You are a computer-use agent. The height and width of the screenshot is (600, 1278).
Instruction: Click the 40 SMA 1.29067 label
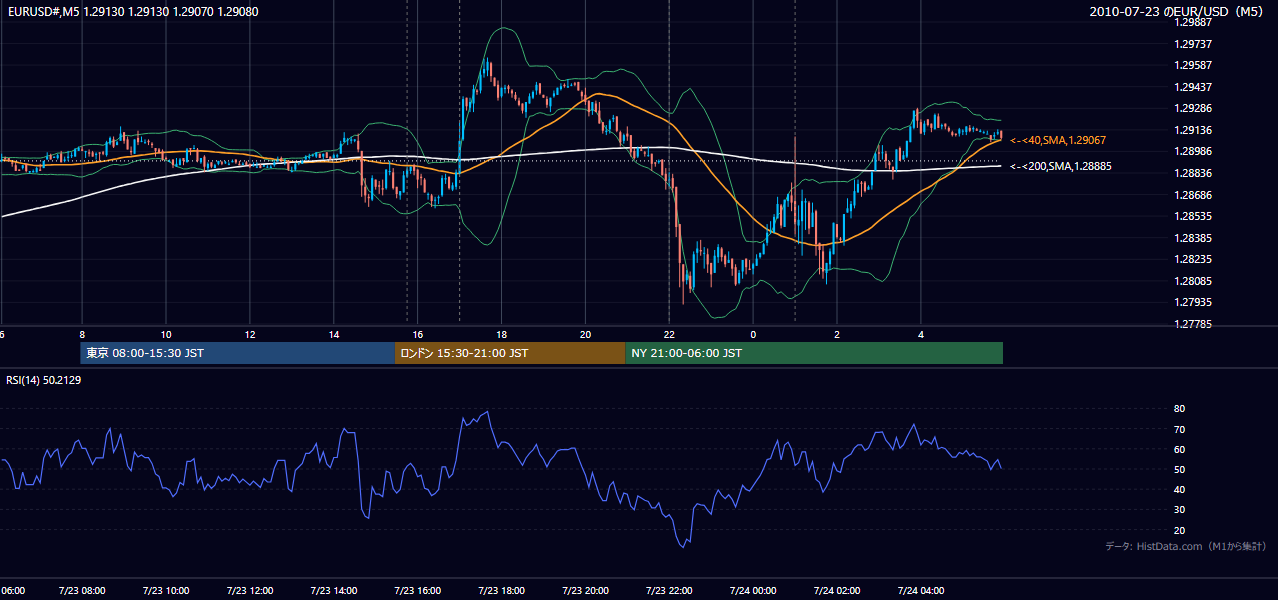[1058, 140]
